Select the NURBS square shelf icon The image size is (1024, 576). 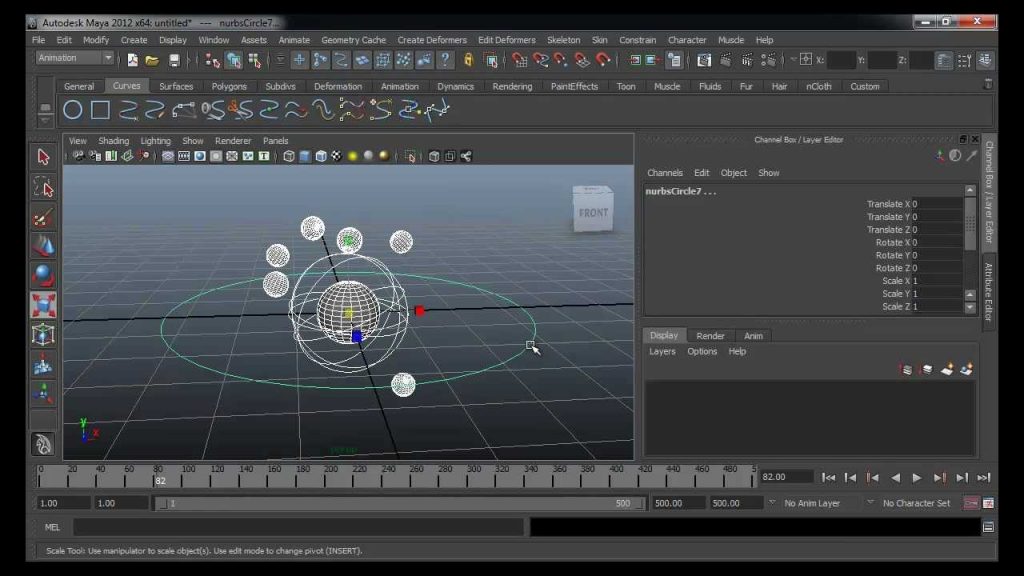pos(100,110)
